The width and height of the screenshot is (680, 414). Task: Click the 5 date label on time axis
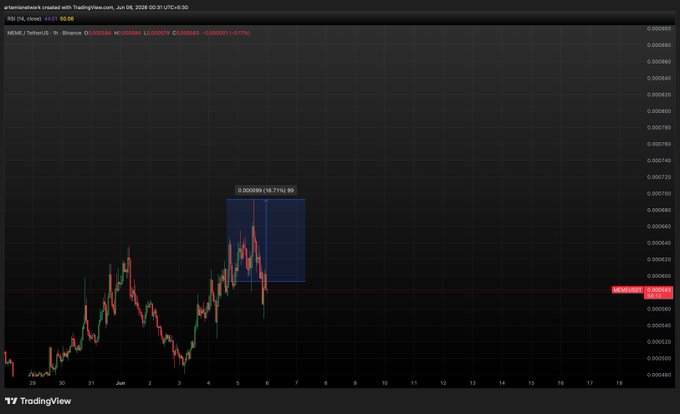click(238, 383)
